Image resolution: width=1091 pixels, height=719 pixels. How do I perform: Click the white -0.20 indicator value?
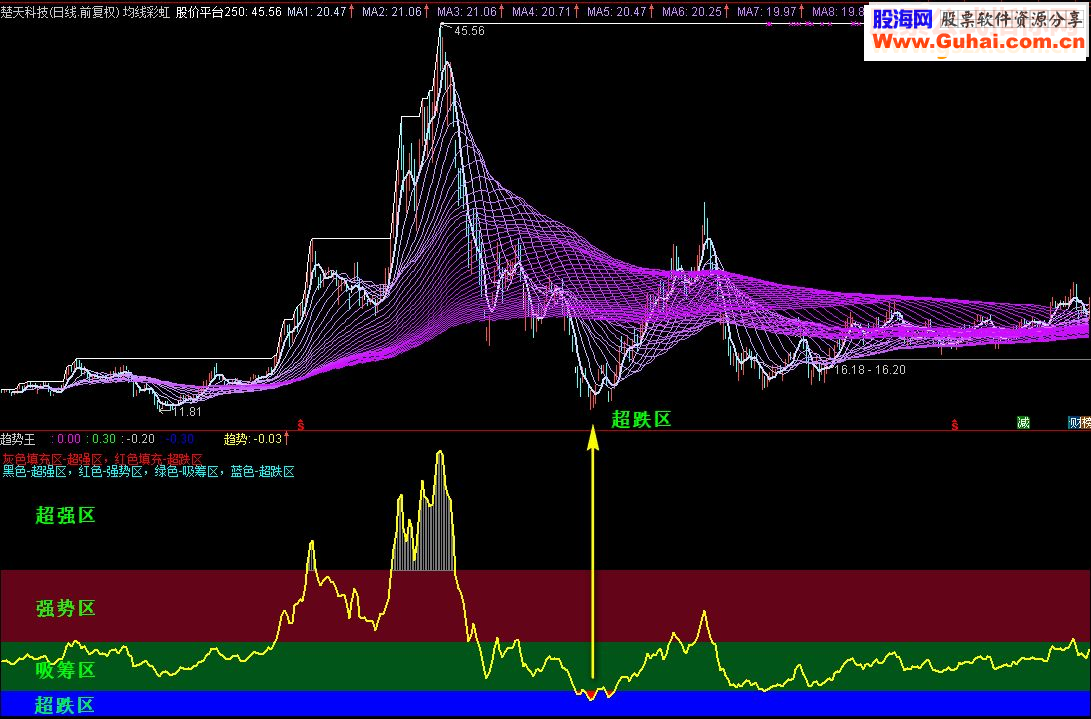click(x=141, y=439)
